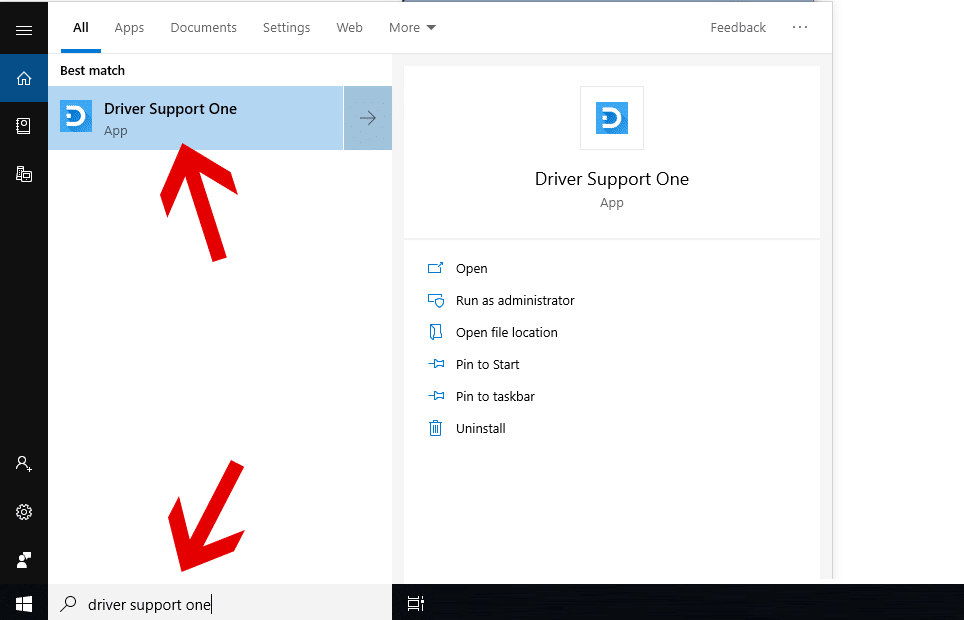Click the devices icon in left sidebar
Screen dimensions: 964x620
(24, 174)
